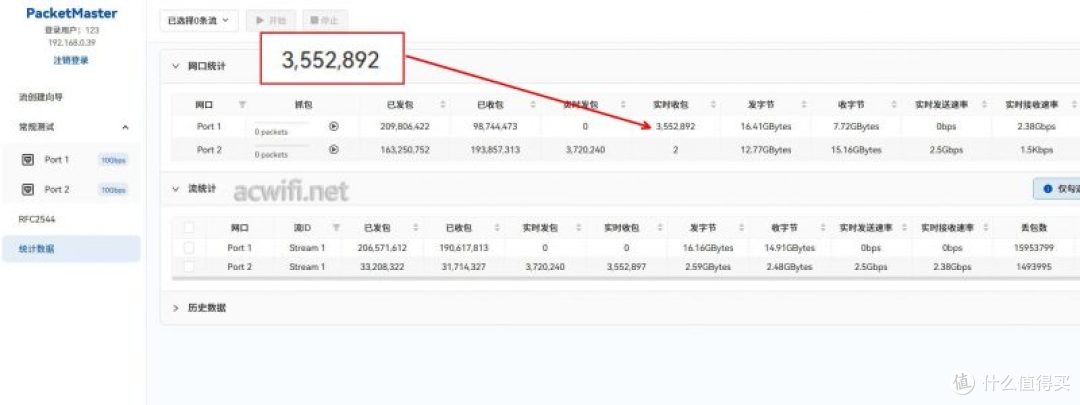Viewport: 1080px width, 405px height.
Task: Open the 统计数据 menu item
Action: pos(71,249)
